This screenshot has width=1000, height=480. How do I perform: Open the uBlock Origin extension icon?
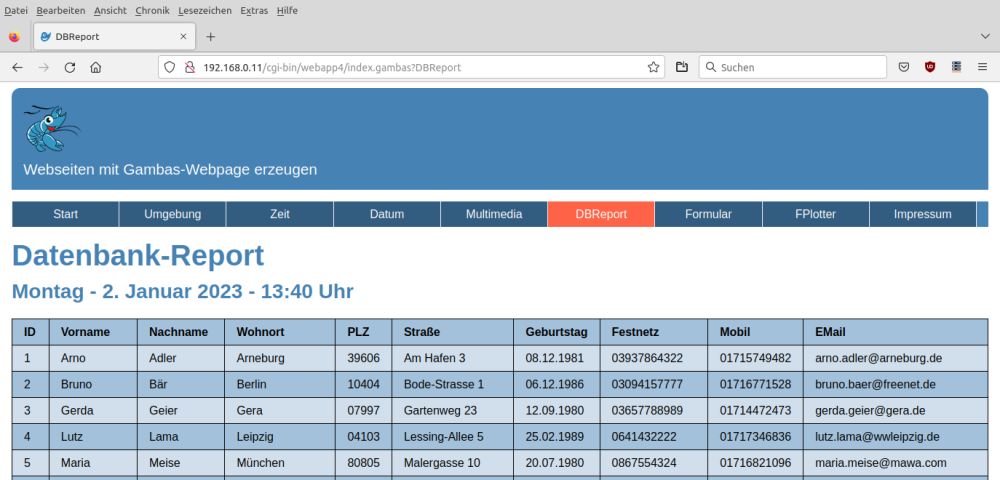(930, 67)
